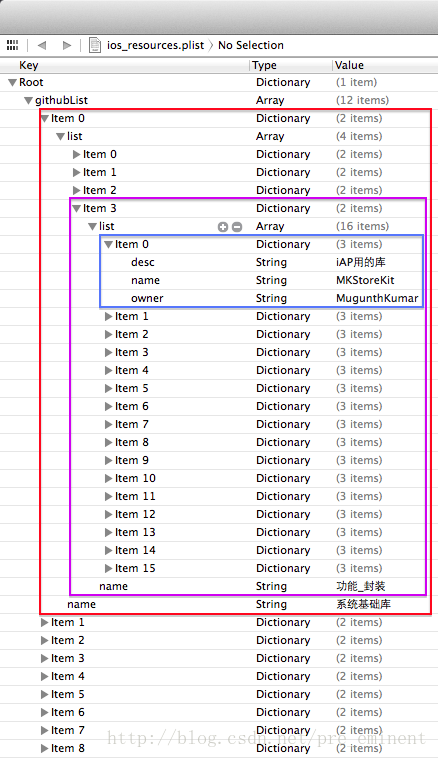
Task: Click No Selection in the jump bar
Action: [251, 45]
